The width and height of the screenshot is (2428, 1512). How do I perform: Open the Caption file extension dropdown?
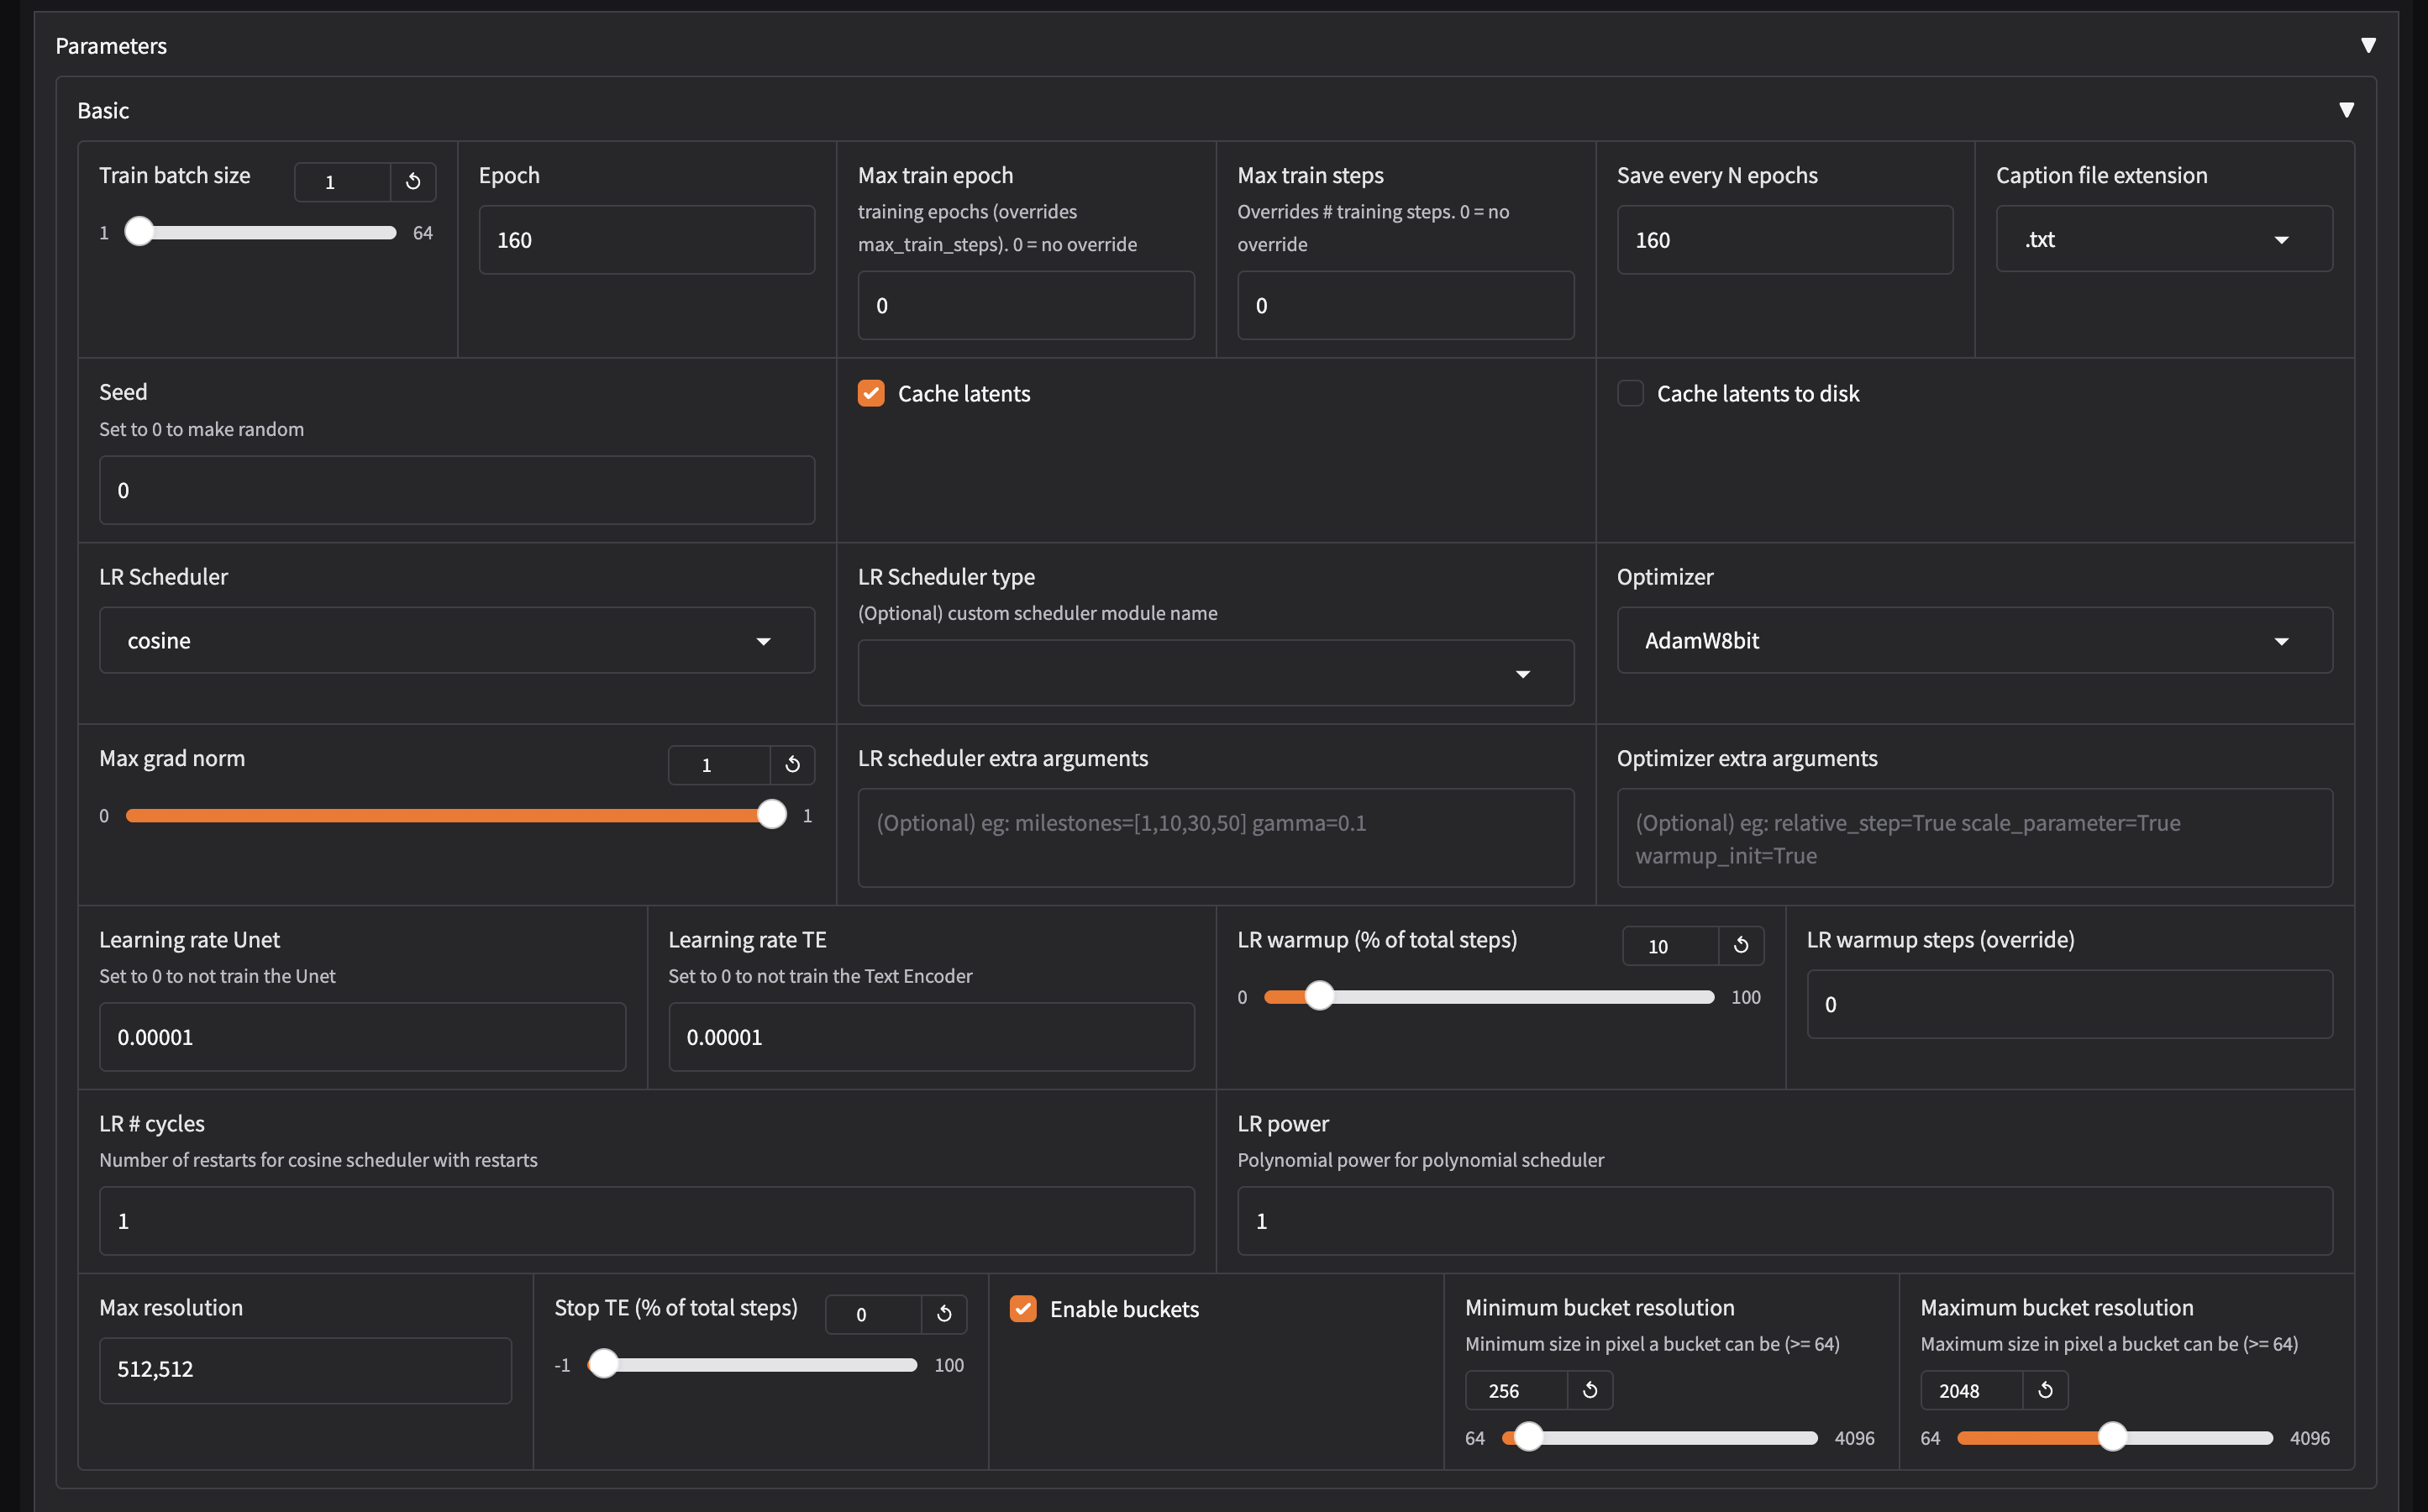[x=2282, y=239]
